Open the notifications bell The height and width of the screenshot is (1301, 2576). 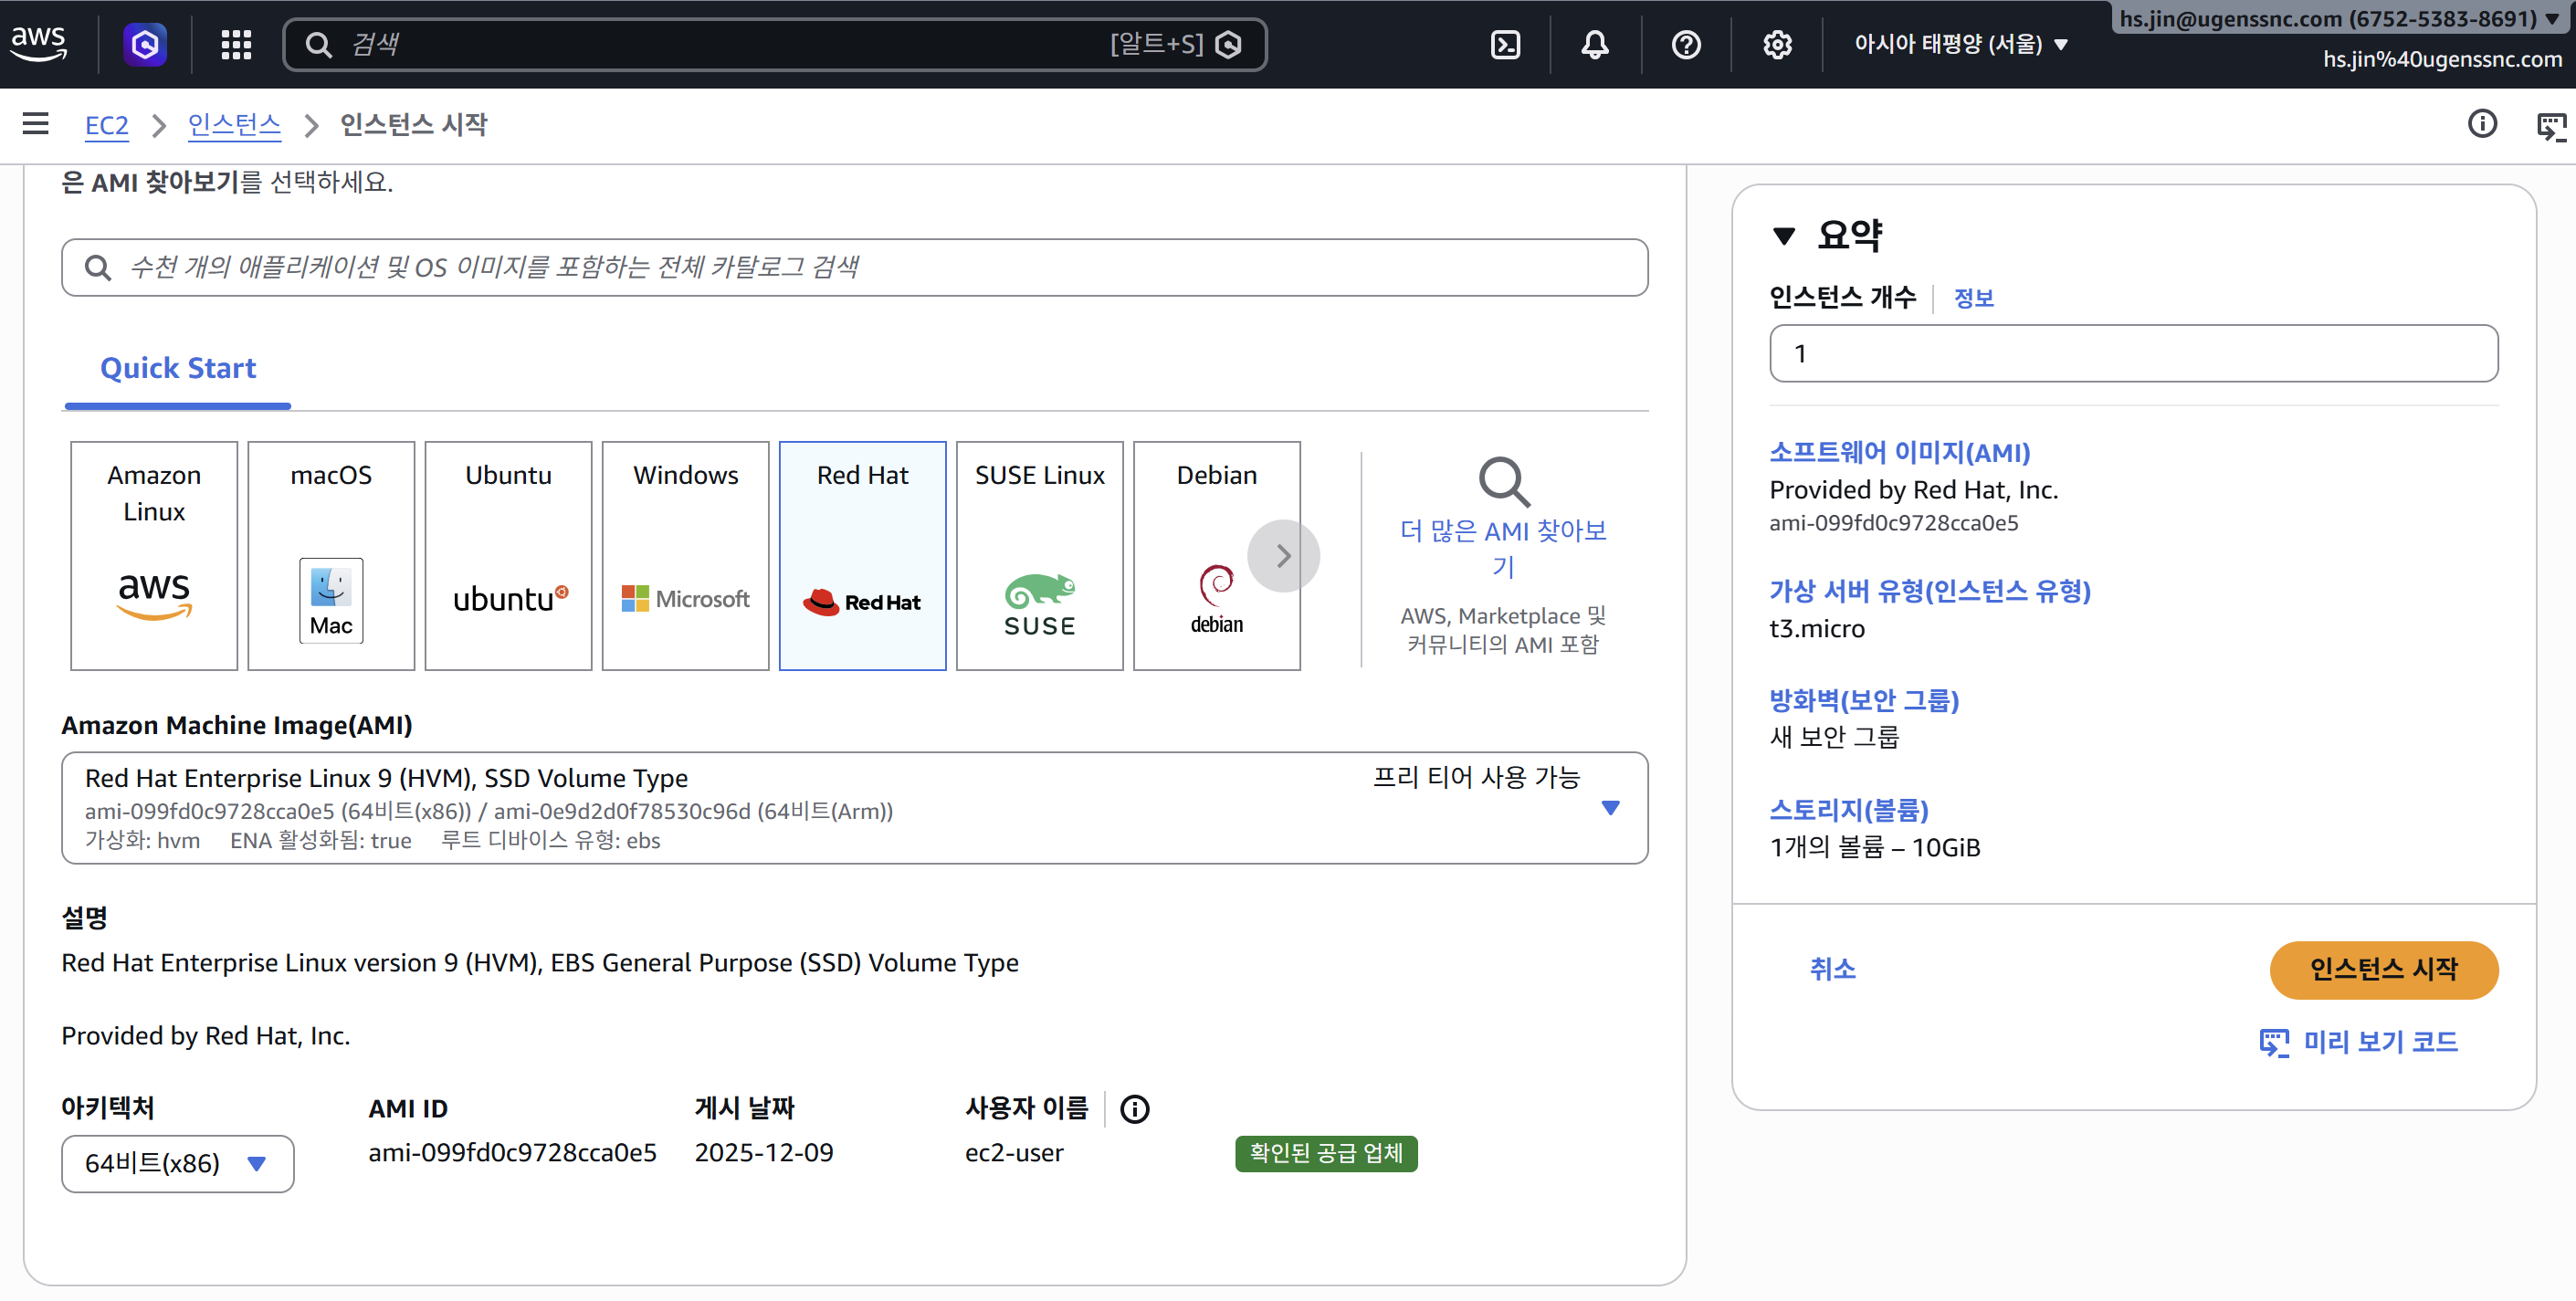(1595, 44)
